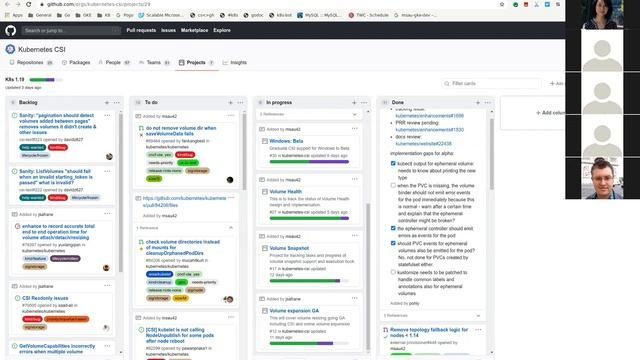Open 'Windows: Beta' project link
The width and height of the screenshot is (640, 360).
click(x=286, y=141)
